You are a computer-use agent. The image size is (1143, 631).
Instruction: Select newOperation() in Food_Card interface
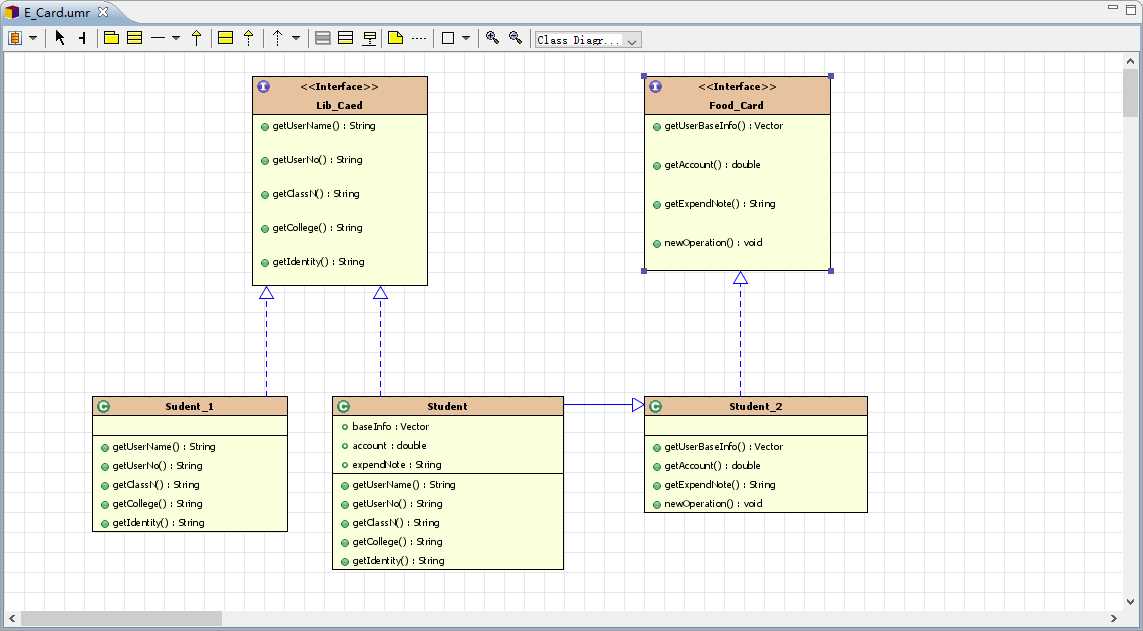[x=708, y=243]
